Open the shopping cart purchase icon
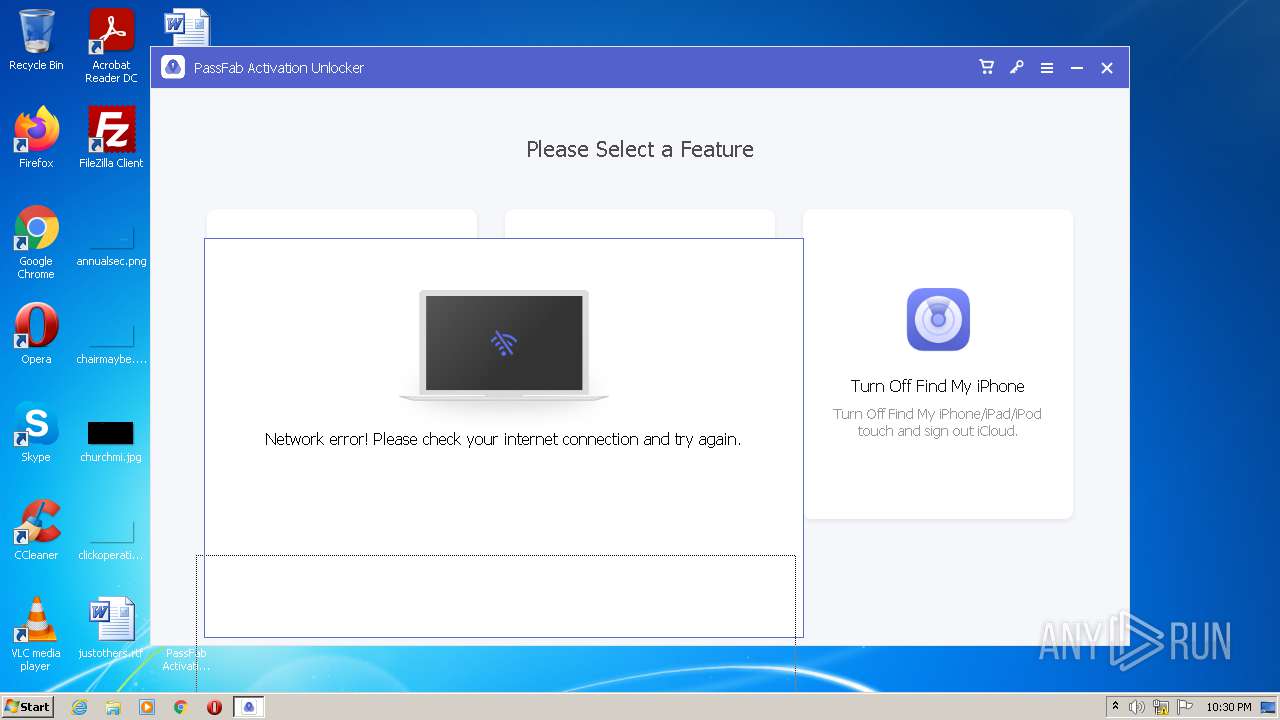 [986, 67]
